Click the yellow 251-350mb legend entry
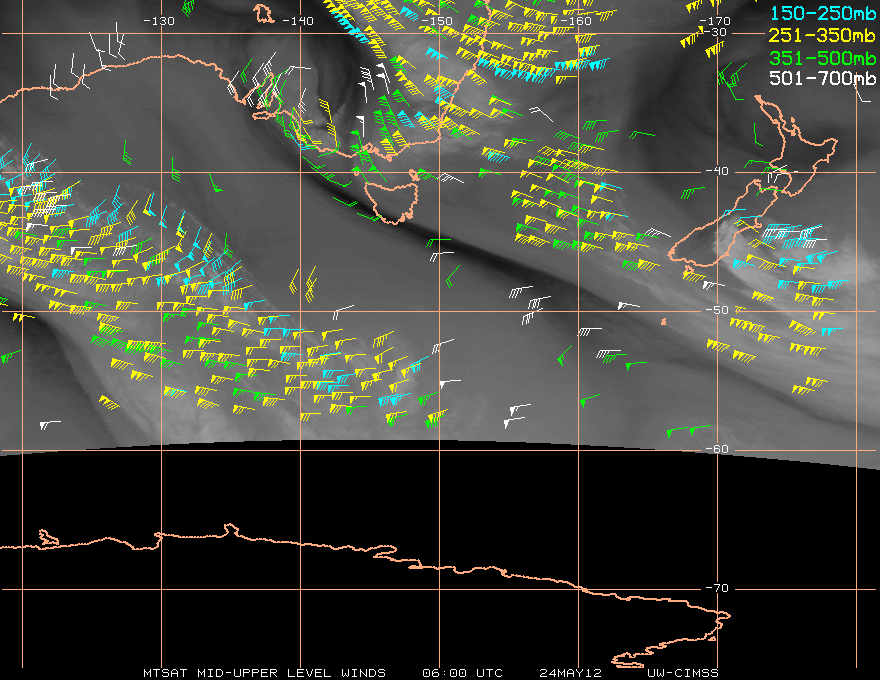This screenshot has height=680, width=880. point(822,35)
